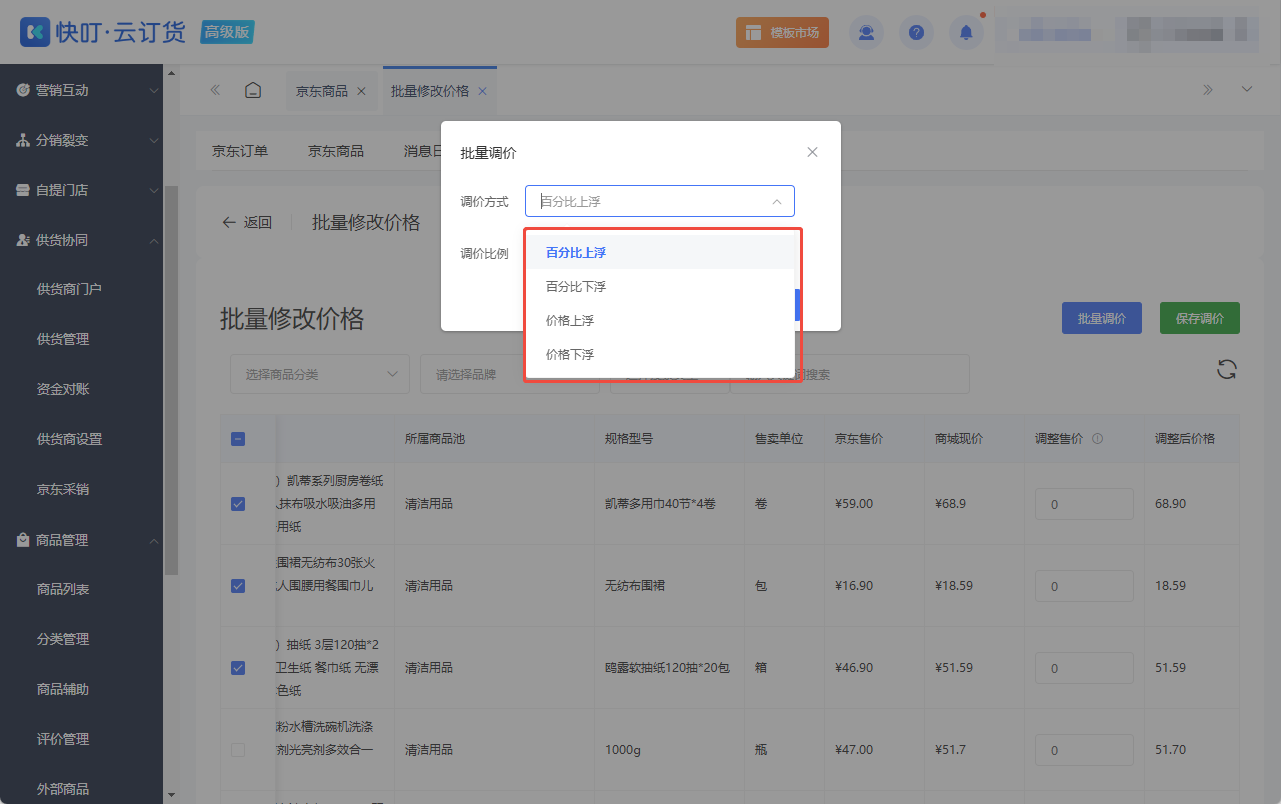This screenshot has height=804, width=1281.
Task: Click the 京东售价 column header
Action: (x=859, y=438)
